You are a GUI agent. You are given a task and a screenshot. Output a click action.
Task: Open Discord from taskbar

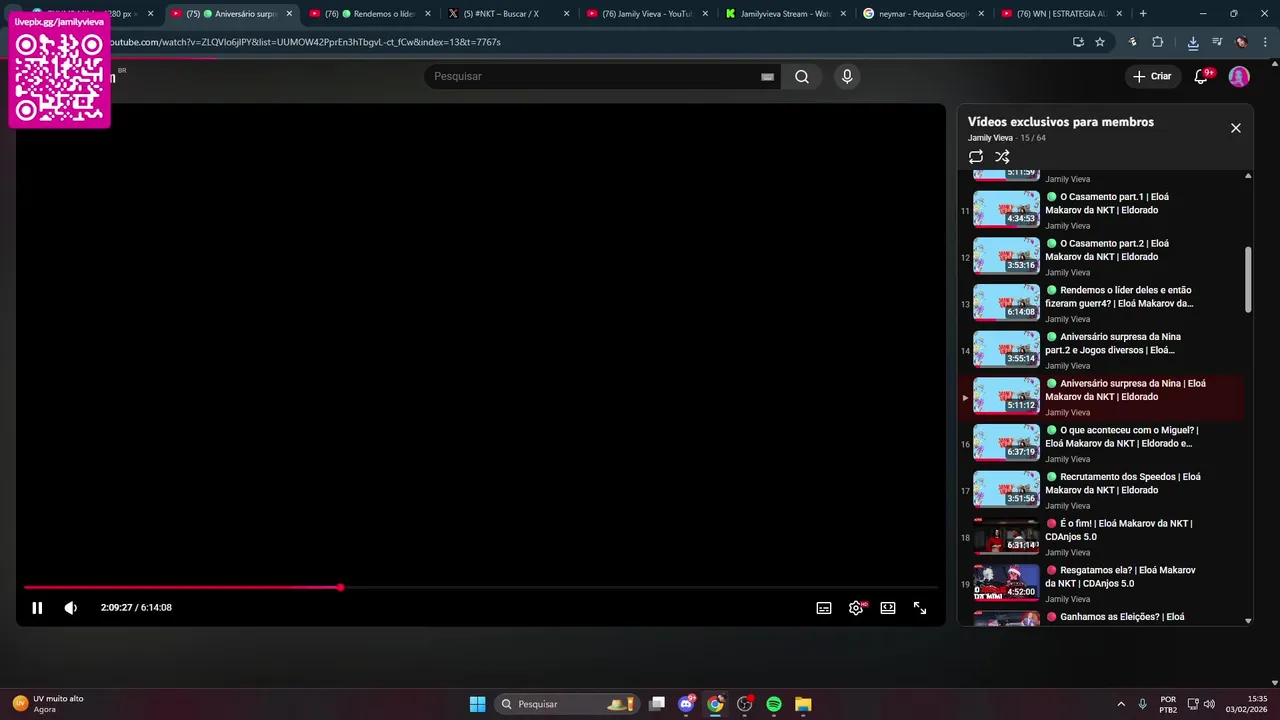(x=686, y=704)
